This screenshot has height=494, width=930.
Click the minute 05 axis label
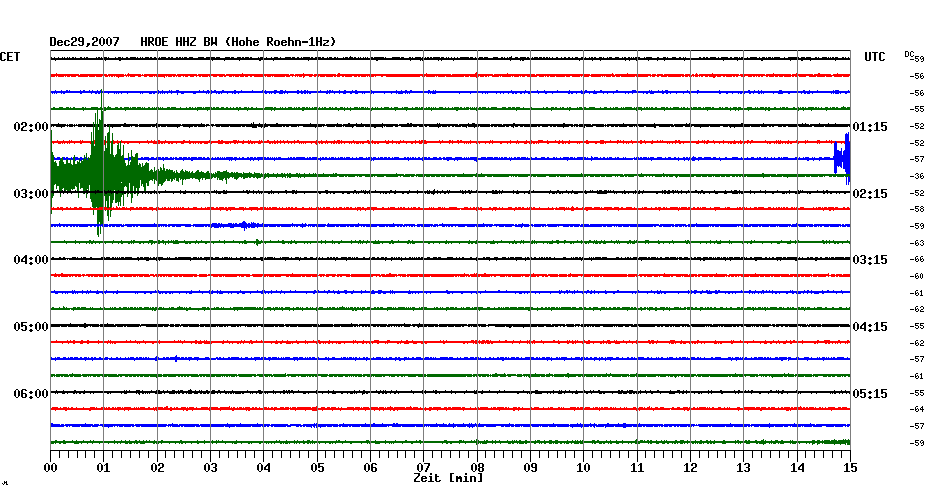317,467
